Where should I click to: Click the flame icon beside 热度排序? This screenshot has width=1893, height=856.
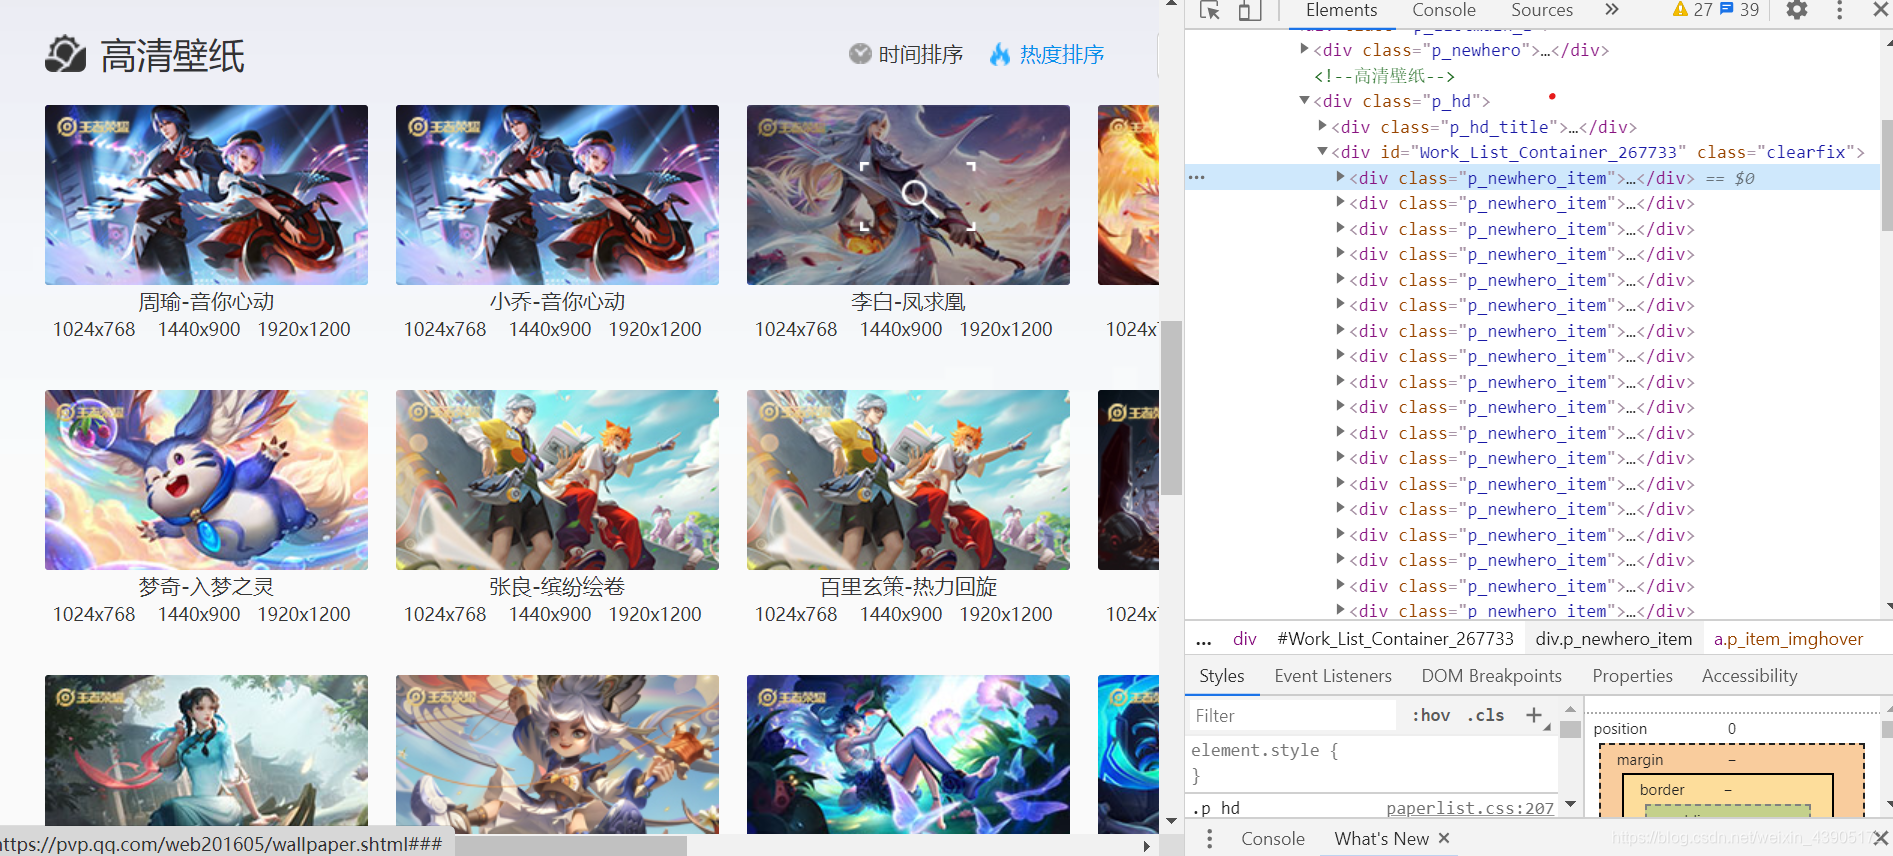(x=1000, y=54)
